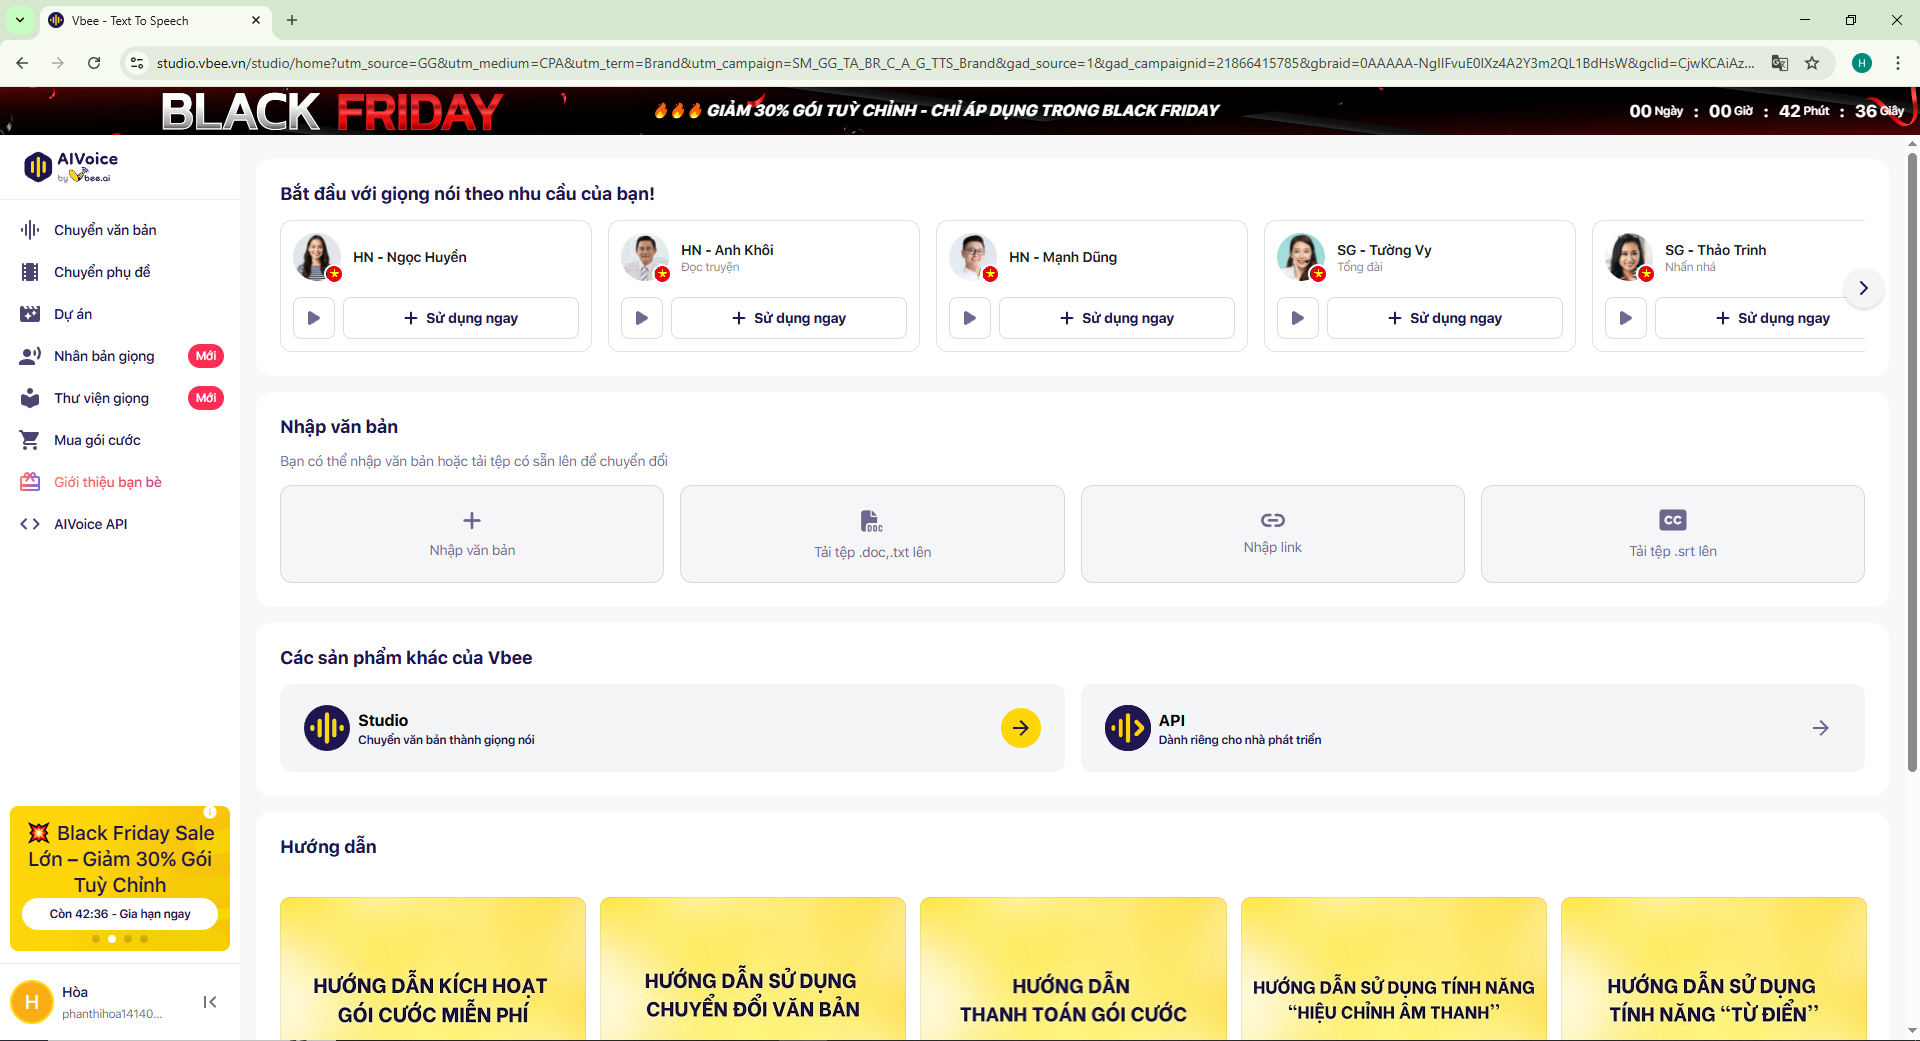The image size is (1920, 1041).
Task: Play HN - Anh Khôi voice sample
Action: [642, 318]
